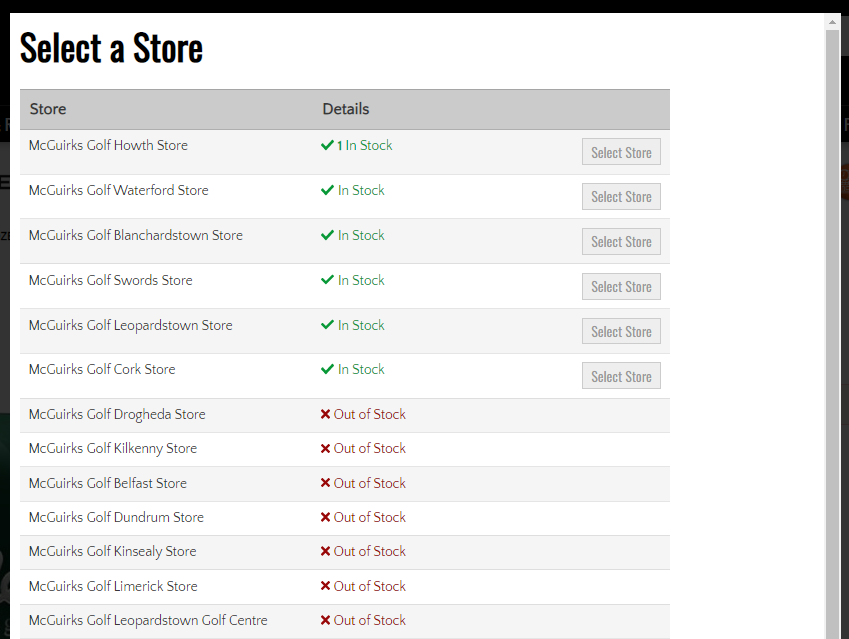Click McGuirks Golf Belfast Store name
The width and height of the screenshot is (849, 639).
point(108,483)
